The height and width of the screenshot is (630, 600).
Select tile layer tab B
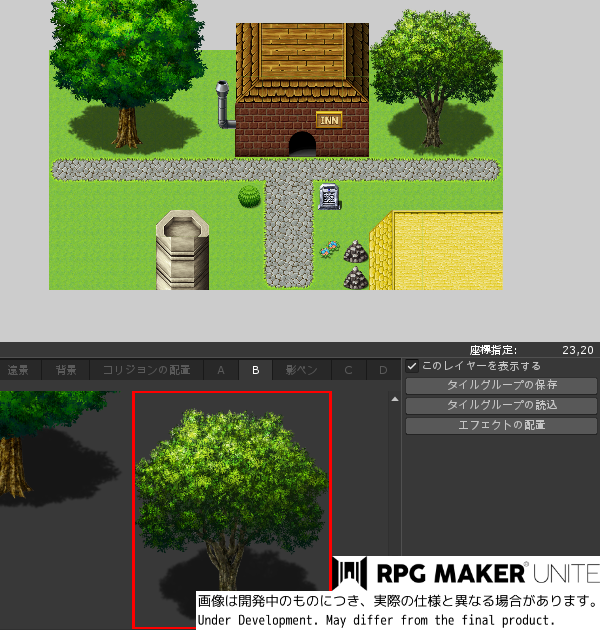(256, 370)
